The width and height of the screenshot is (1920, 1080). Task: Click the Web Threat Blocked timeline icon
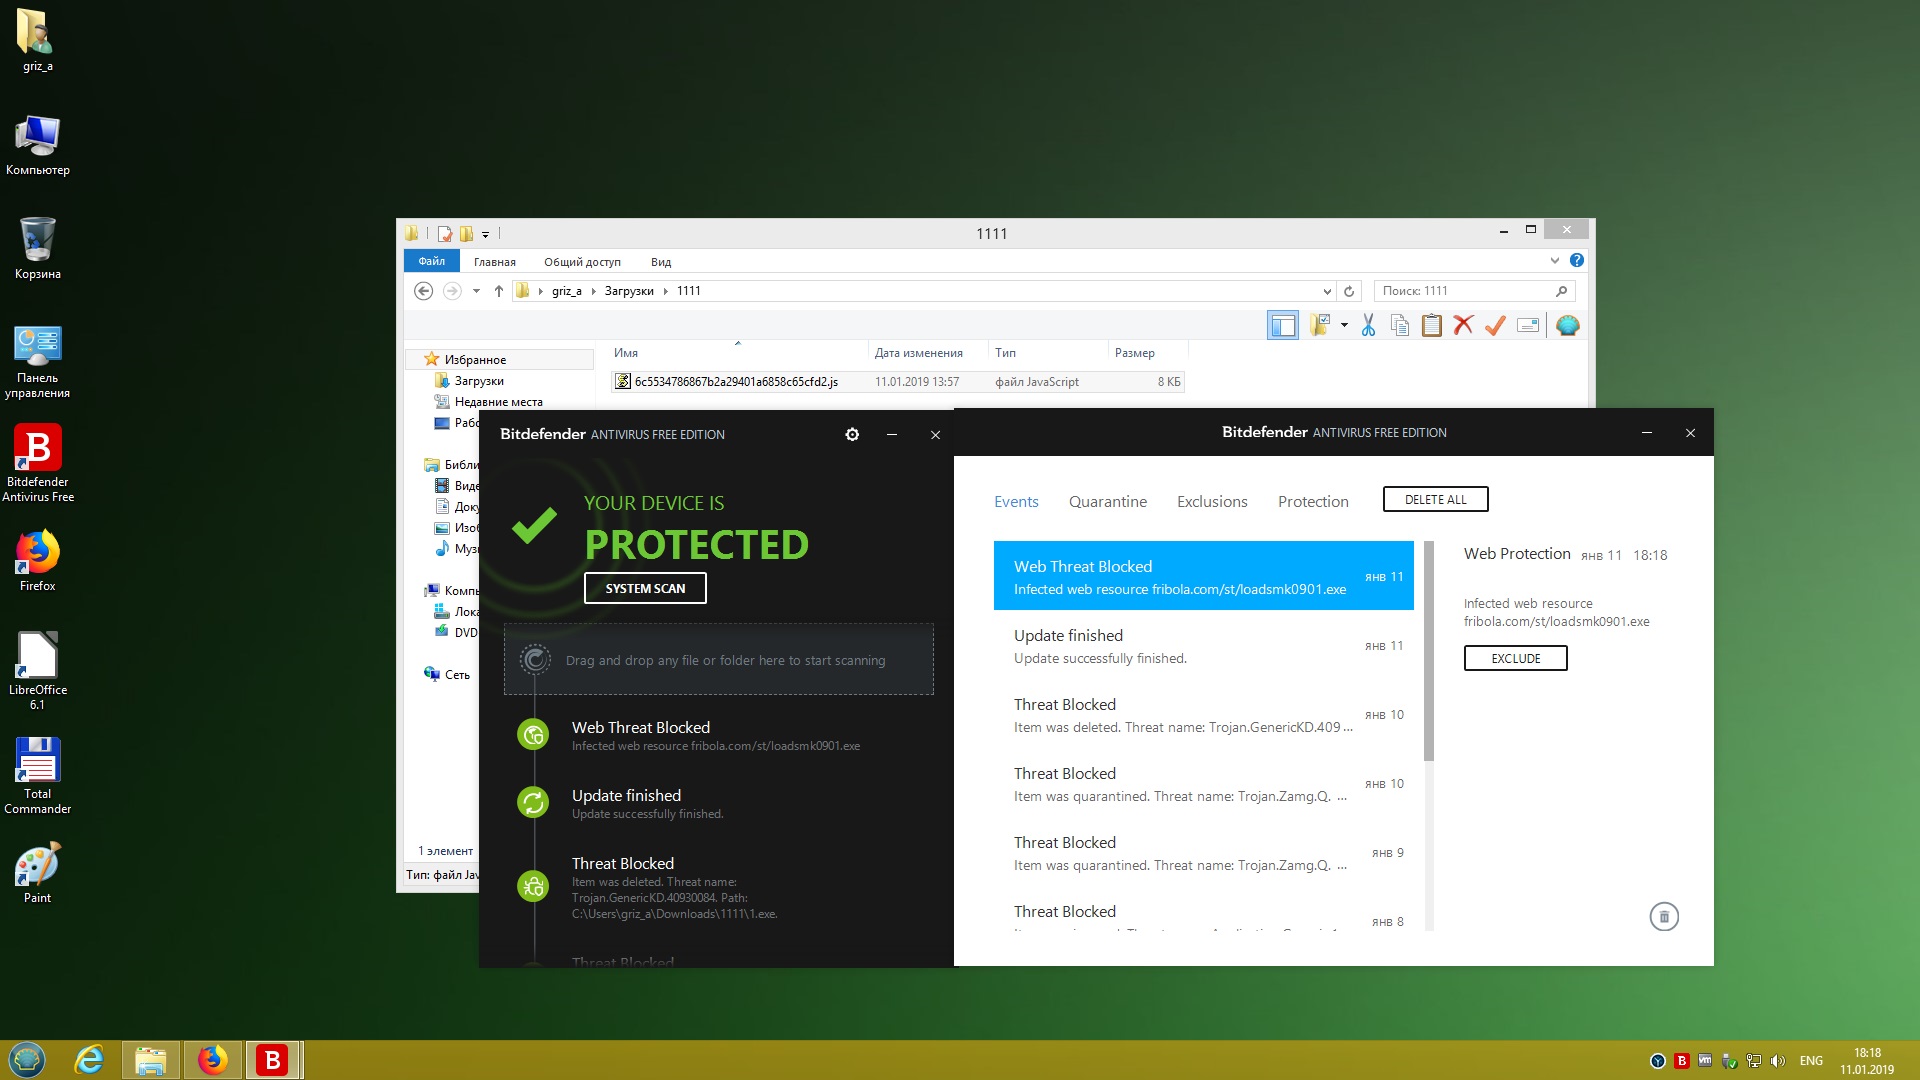coord(533,735)
